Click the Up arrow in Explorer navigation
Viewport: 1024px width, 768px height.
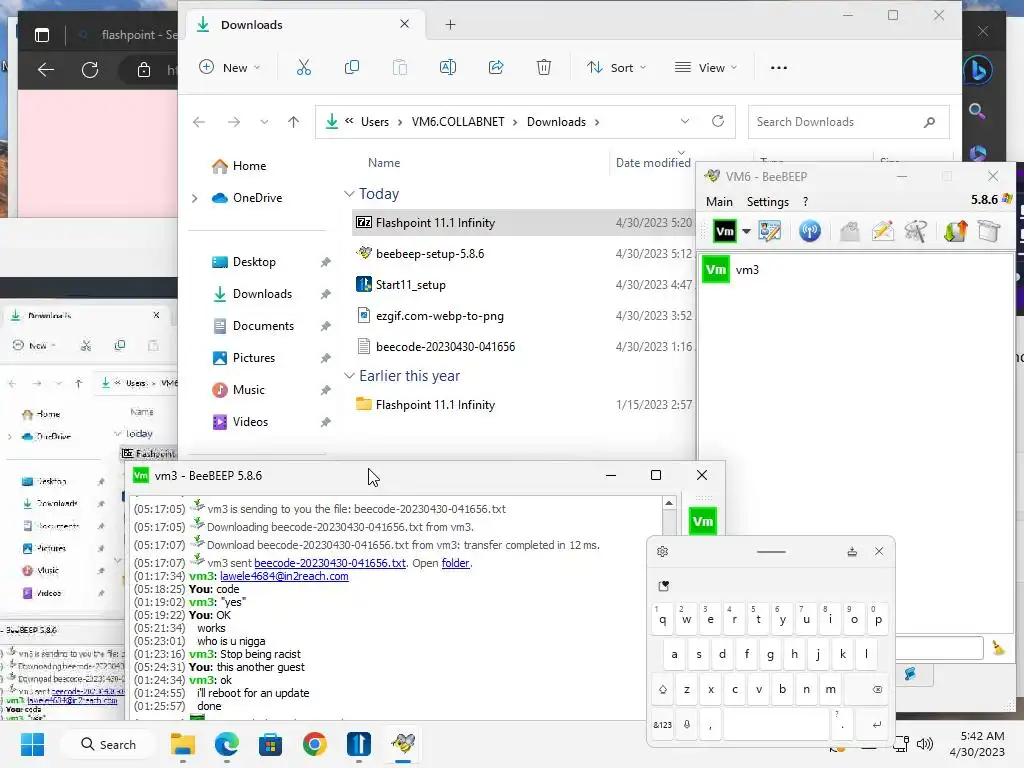pos(293,121)
